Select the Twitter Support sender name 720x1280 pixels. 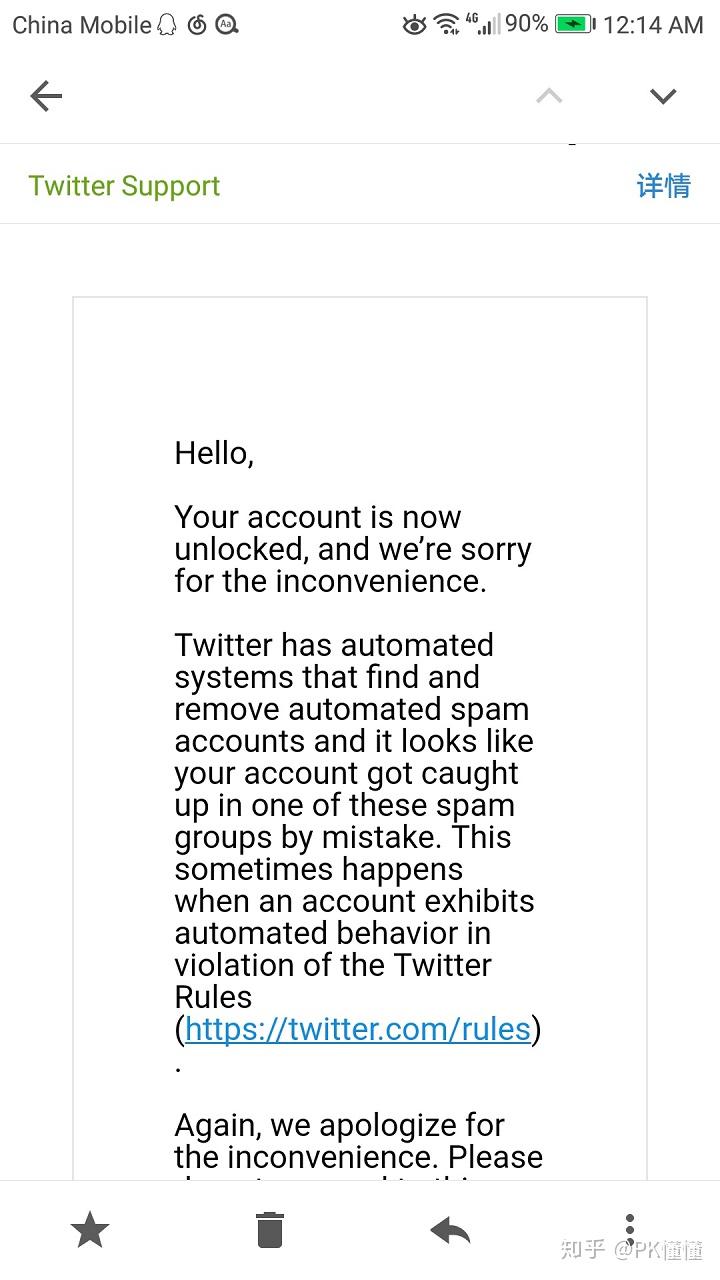coord(124,185)
